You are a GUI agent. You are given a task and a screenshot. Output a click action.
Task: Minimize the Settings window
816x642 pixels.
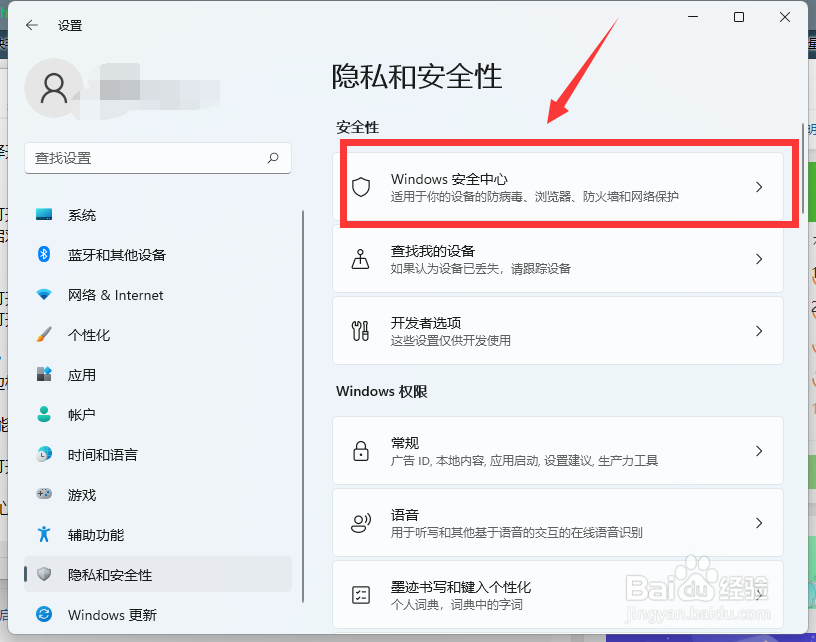[x=693, y=17]
